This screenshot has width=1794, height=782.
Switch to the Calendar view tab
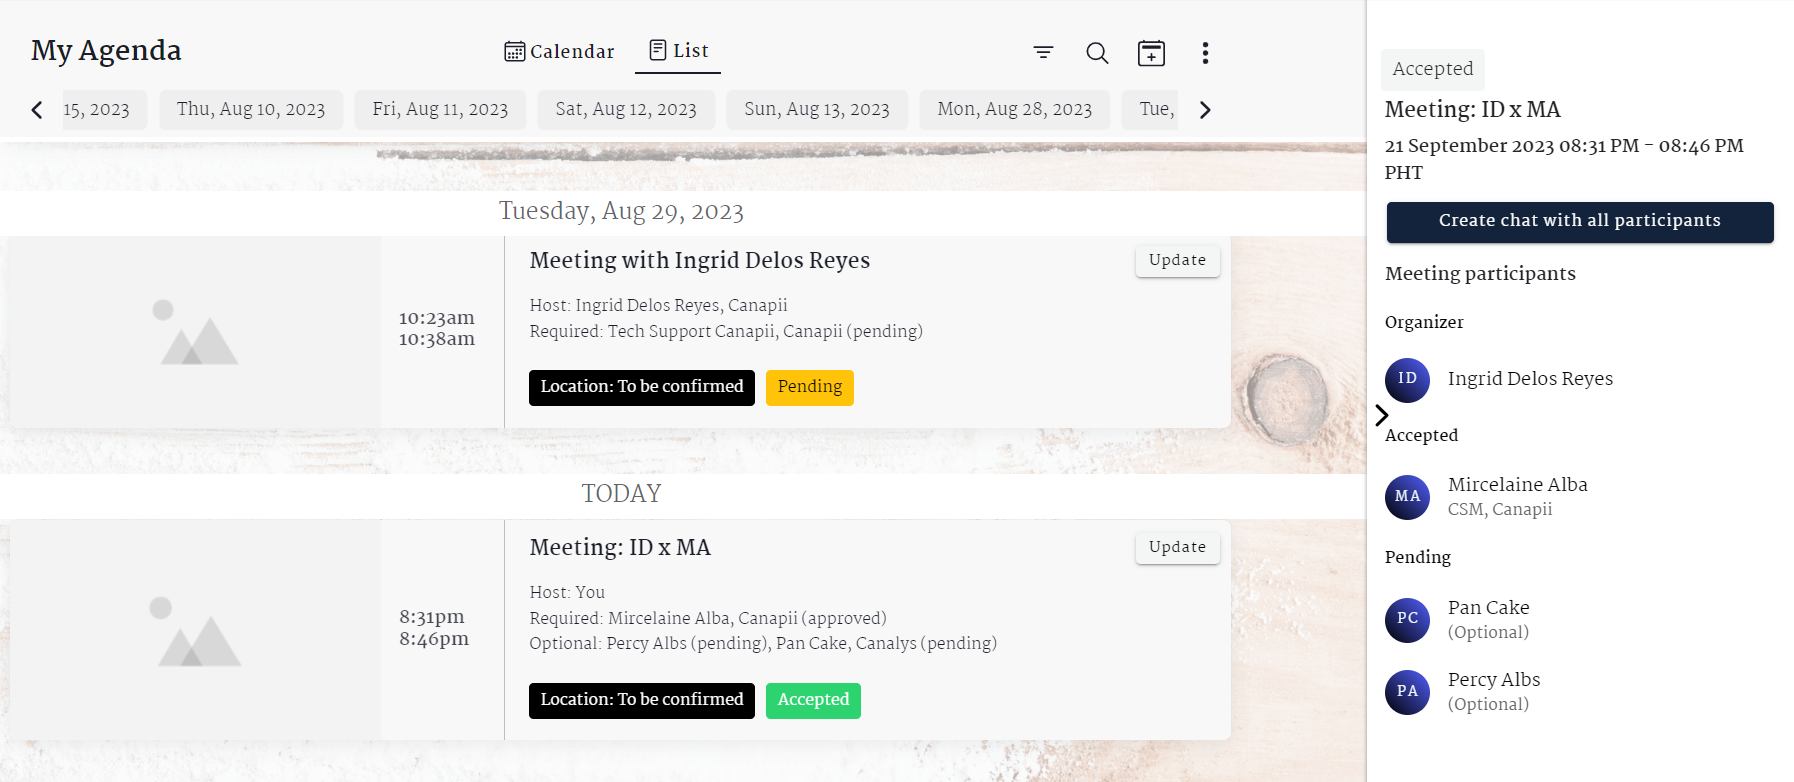(560, 51)
